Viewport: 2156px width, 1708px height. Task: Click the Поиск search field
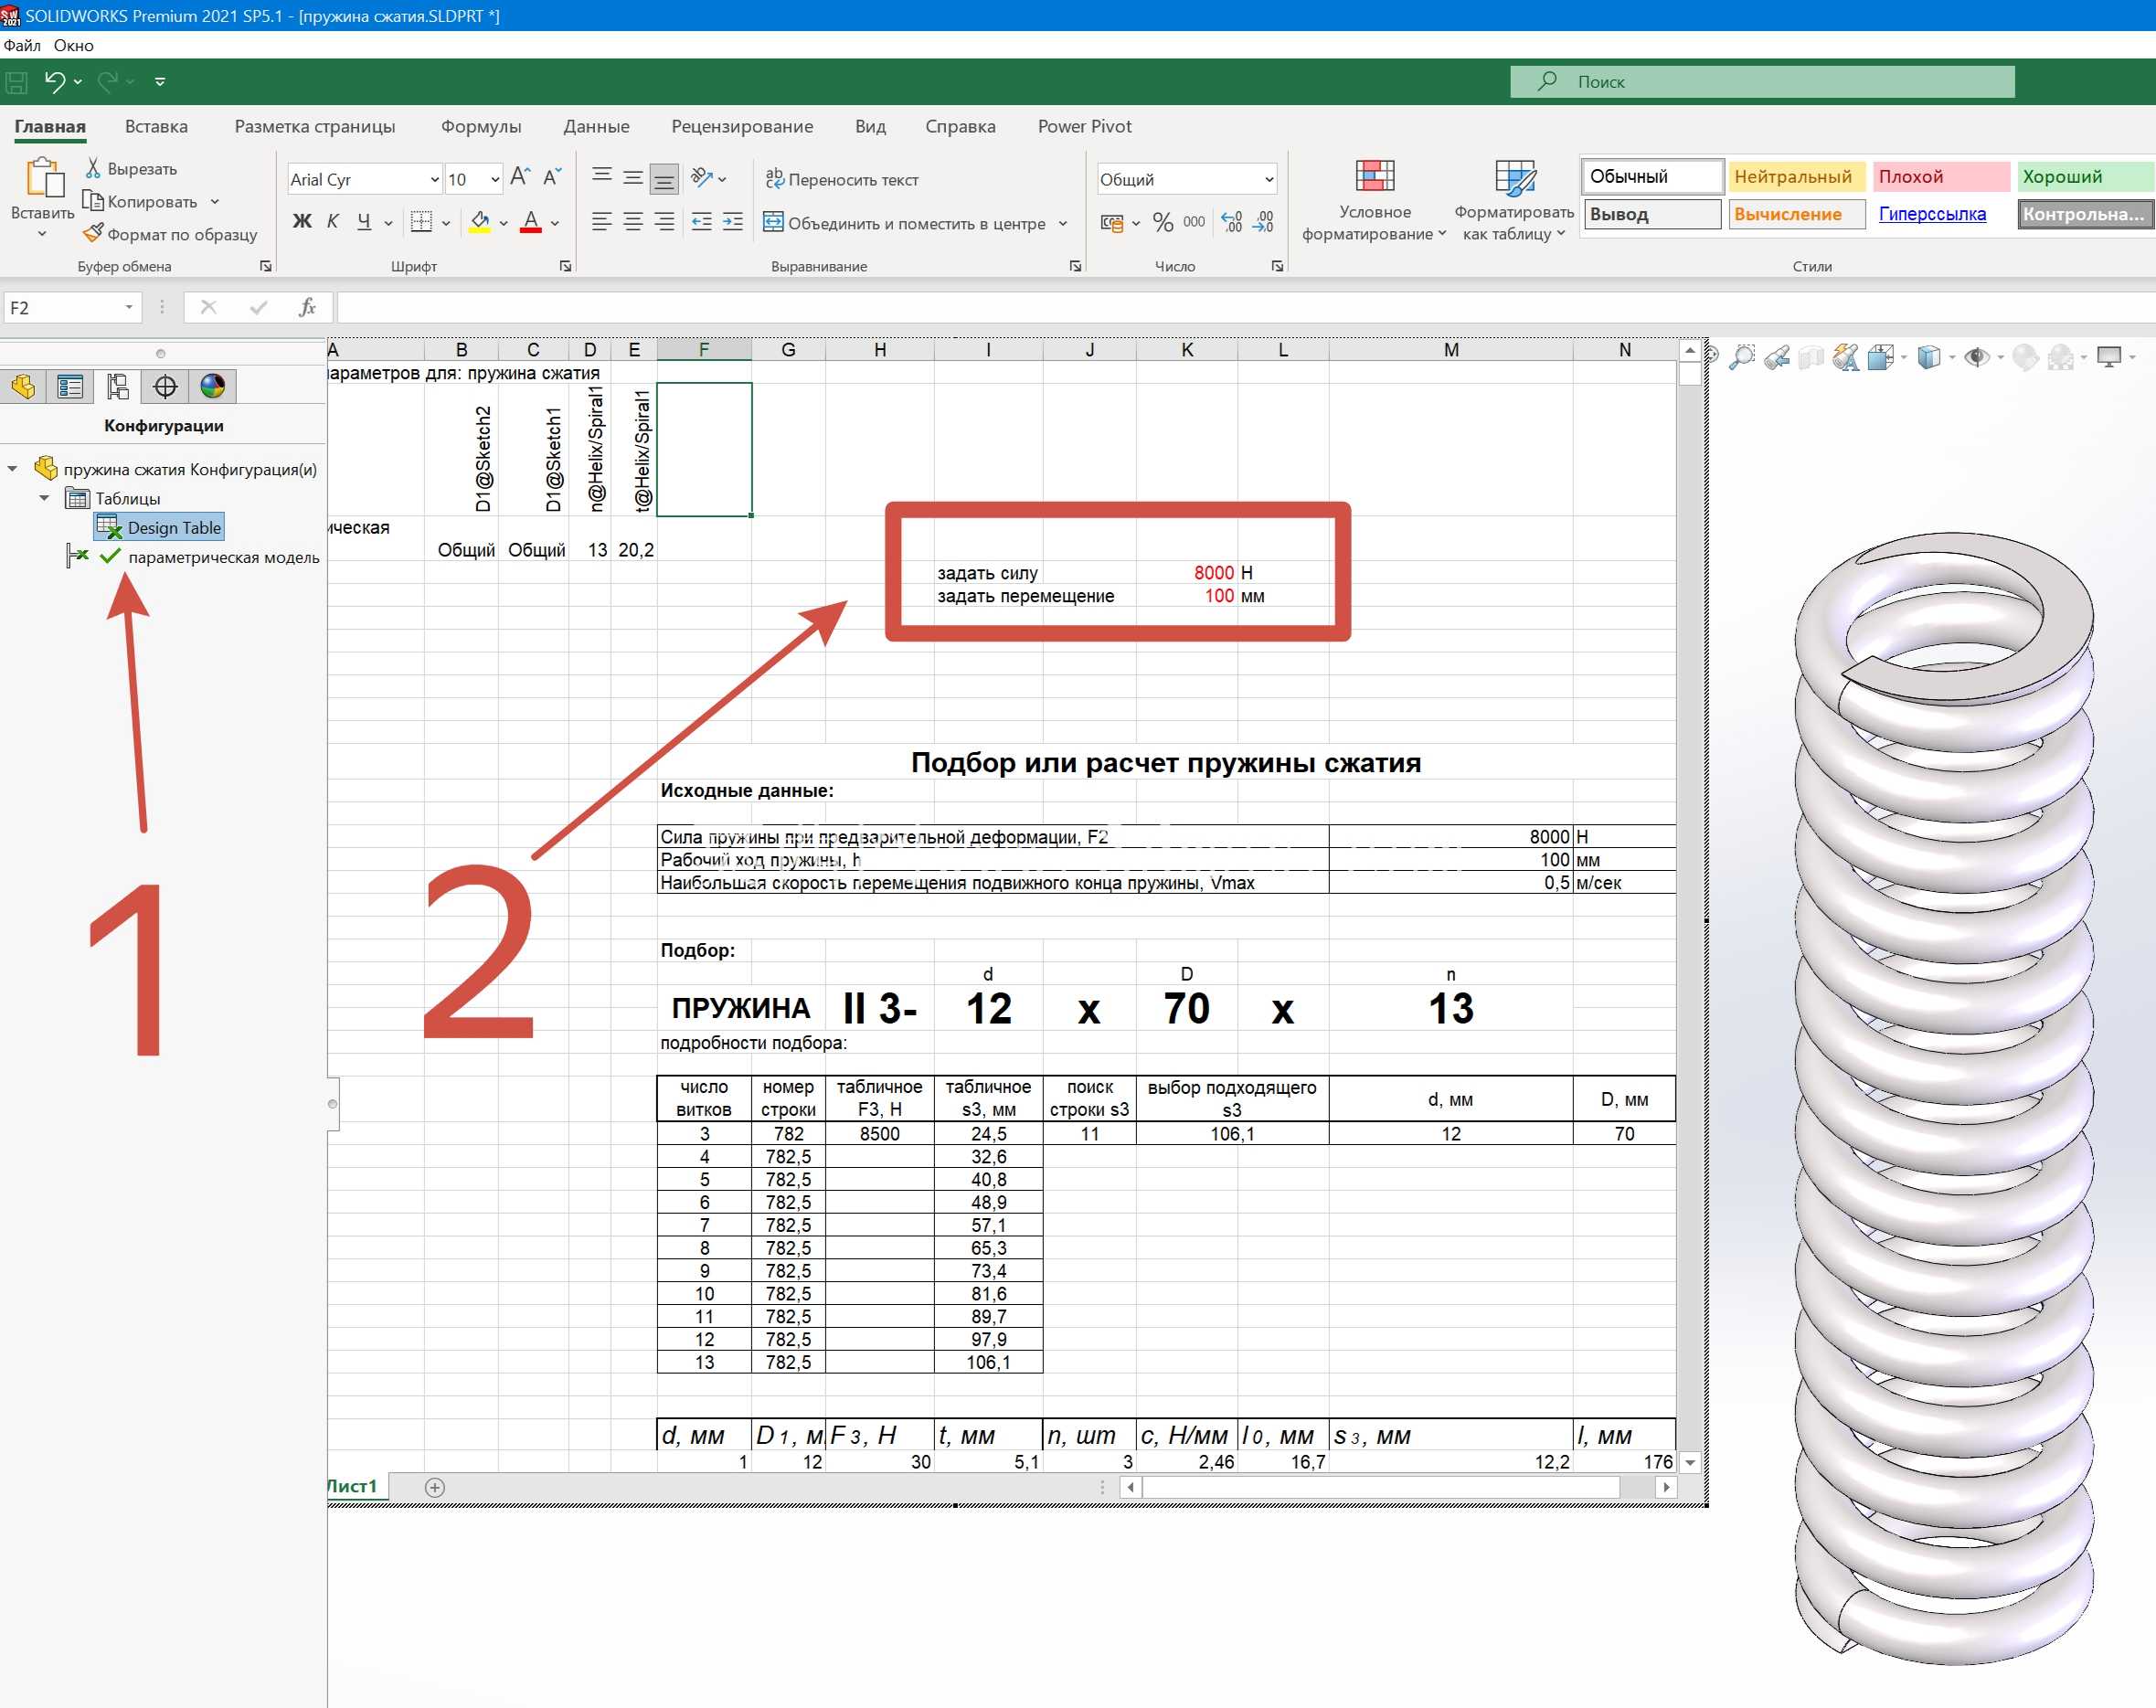pos(1762,82)
